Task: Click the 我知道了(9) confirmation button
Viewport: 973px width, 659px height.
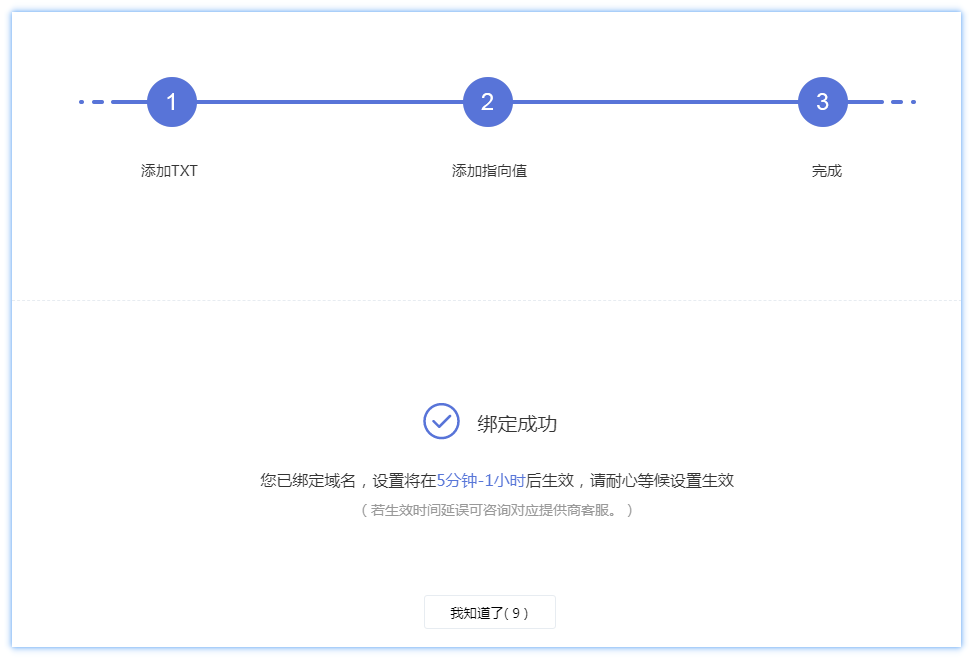Action: (489, 612)
